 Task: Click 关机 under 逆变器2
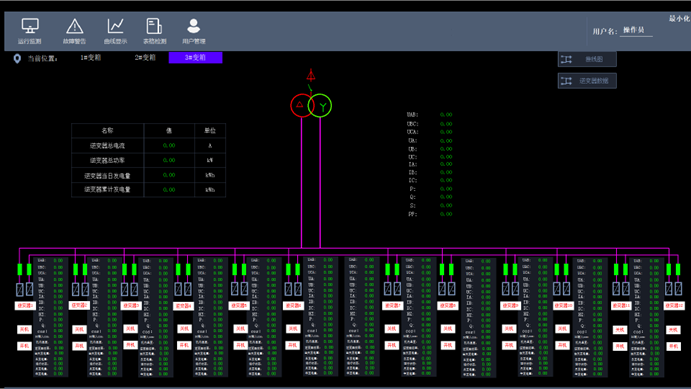click(79, 330)
